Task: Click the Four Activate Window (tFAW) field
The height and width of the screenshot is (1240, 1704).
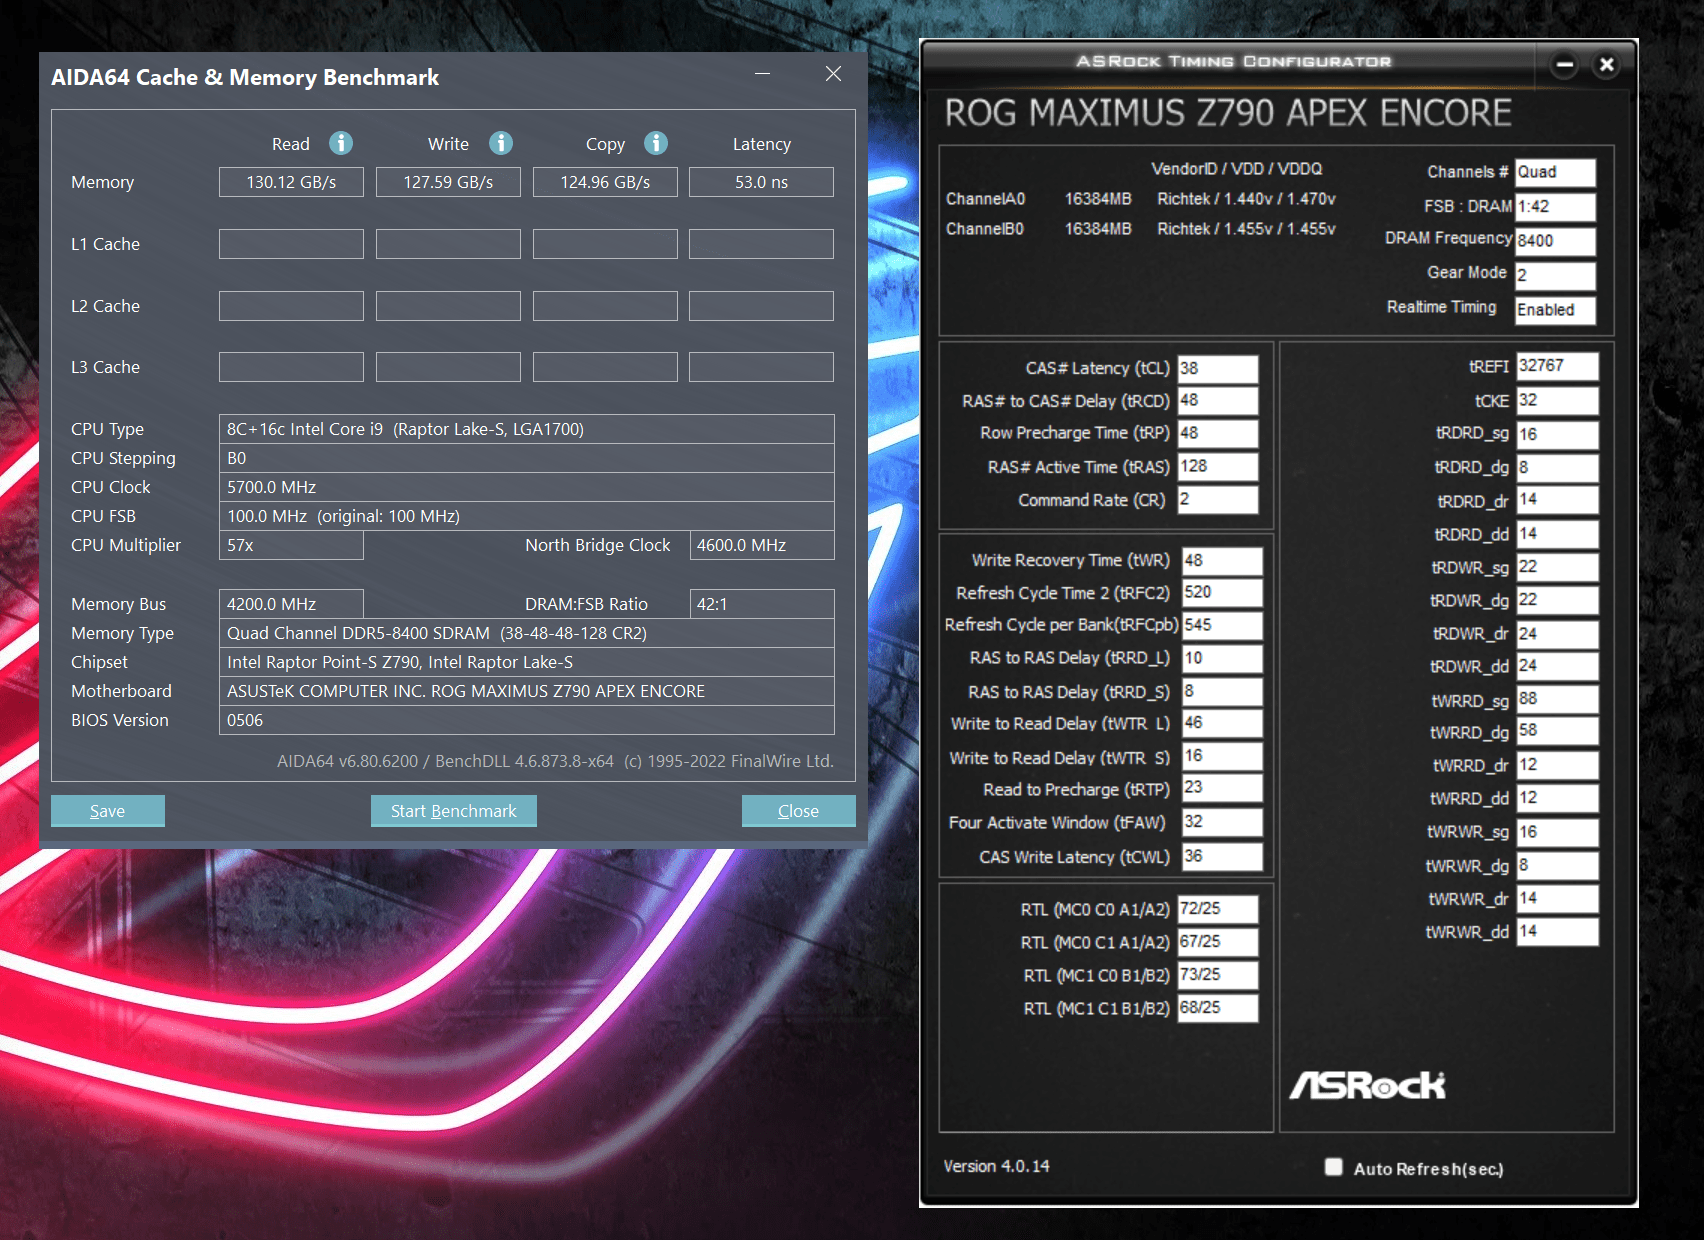Action: (x=1222, y=822)
